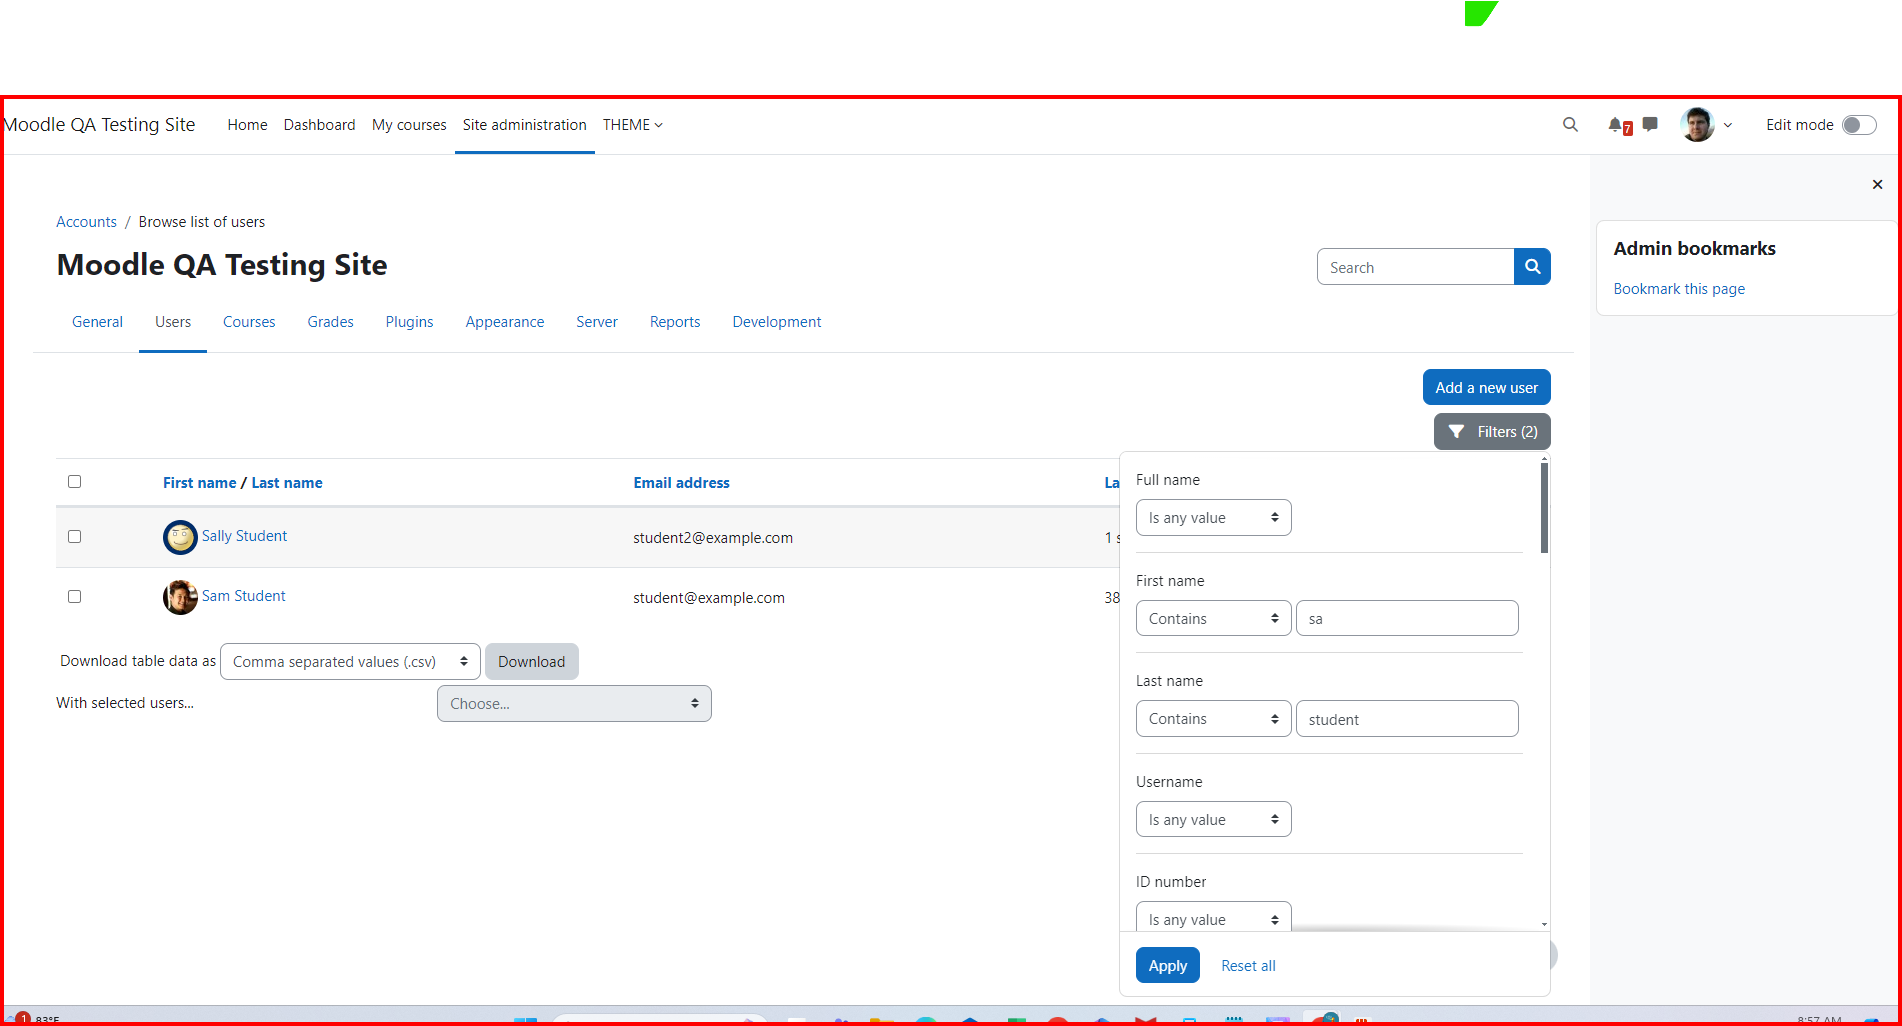Open the Last name Contains operator dropdown
This screenshot has height=1026, width=1902.
[1213, 718]
